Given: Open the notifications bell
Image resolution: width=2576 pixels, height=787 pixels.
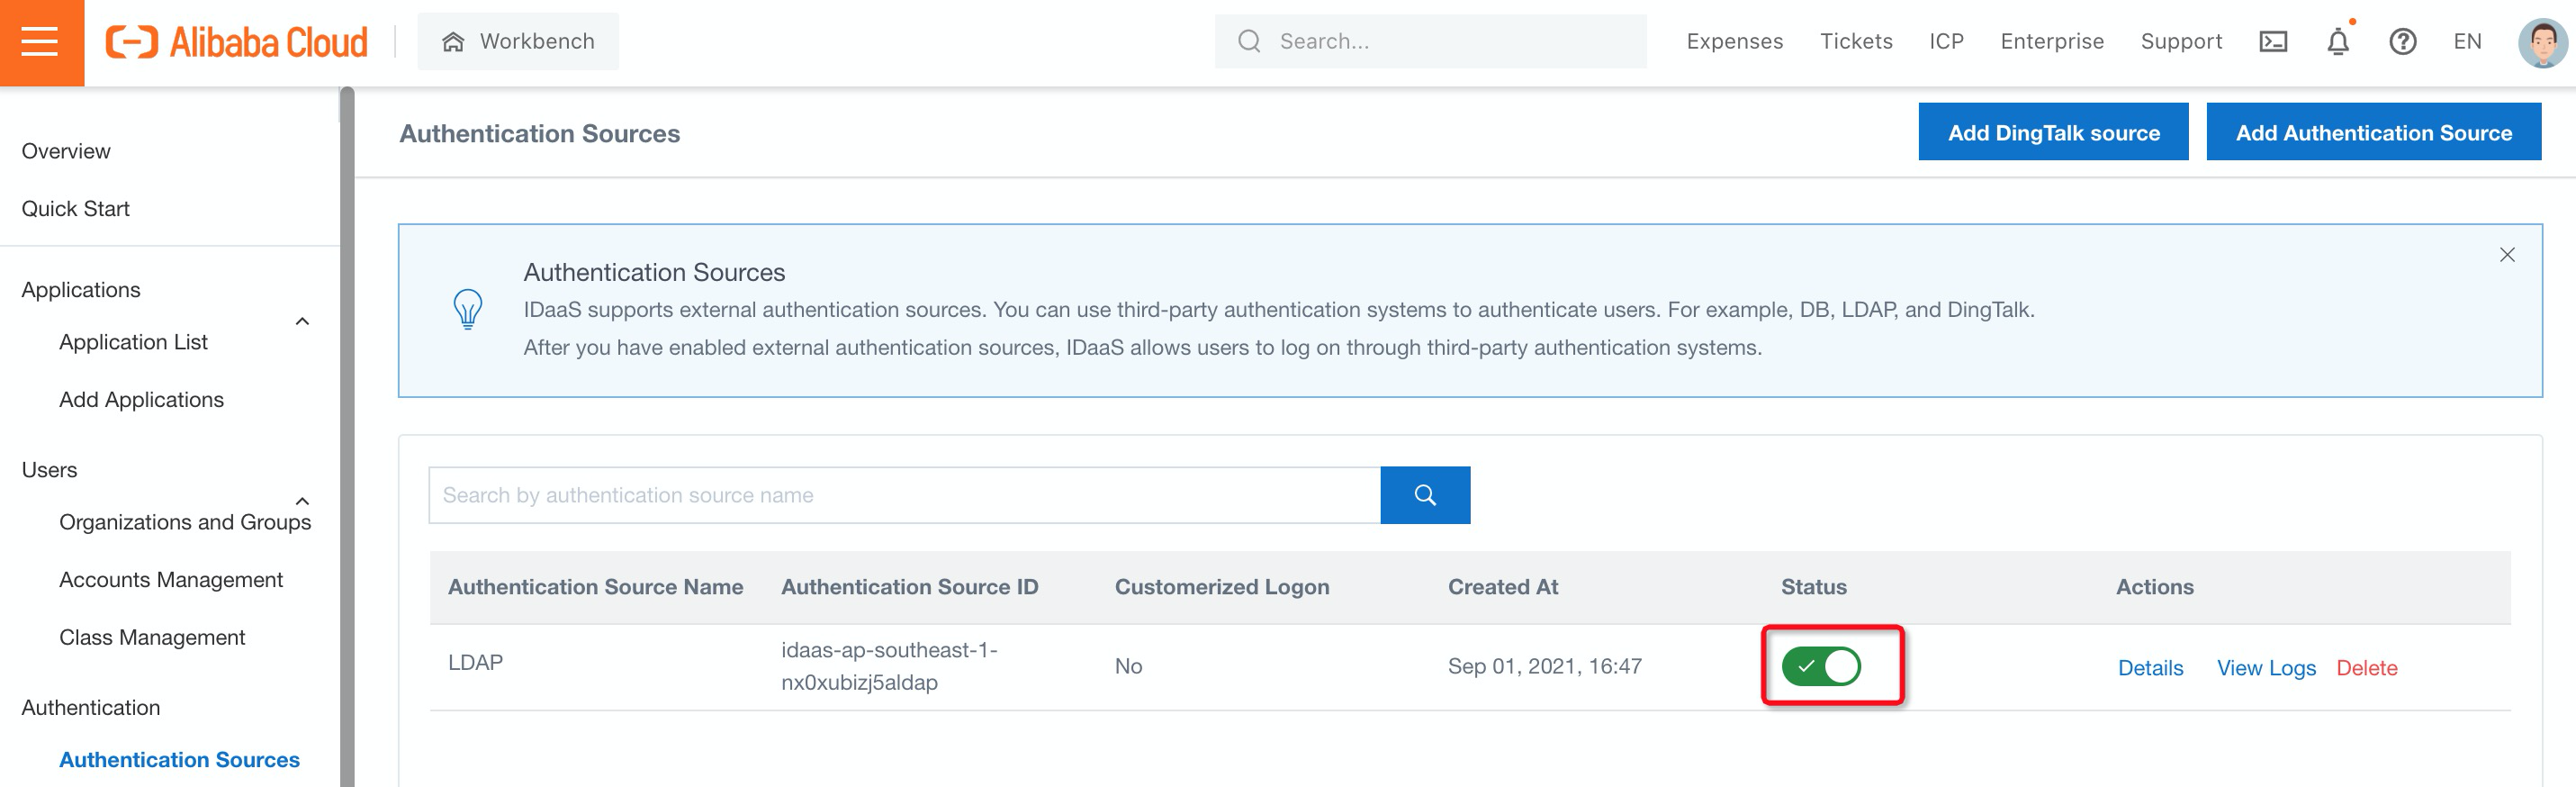Looking at the screenshot, I should (x=2337, y=42).
